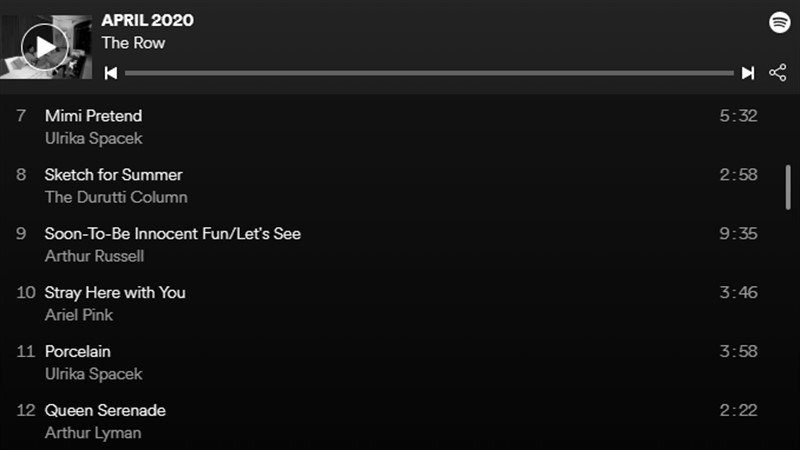Open artist Ariel Pink
Viewport: 800px width, 450px height.
coord(79,315)
